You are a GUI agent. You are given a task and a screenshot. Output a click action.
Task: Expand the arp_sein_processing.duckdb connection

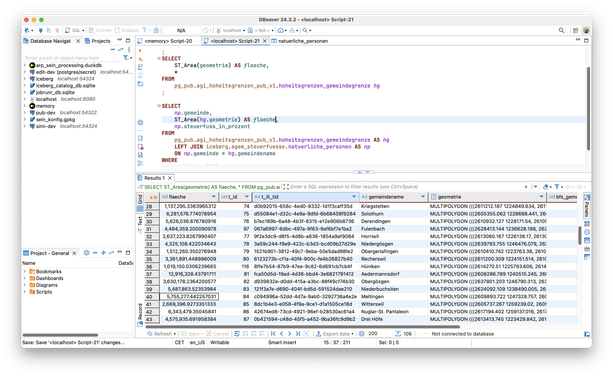[25, 65]
